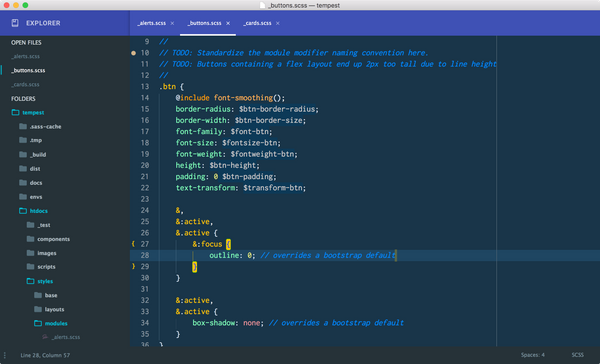
Task: Click the status bar sidebar toggle icon
Action: tap(5, 355)
